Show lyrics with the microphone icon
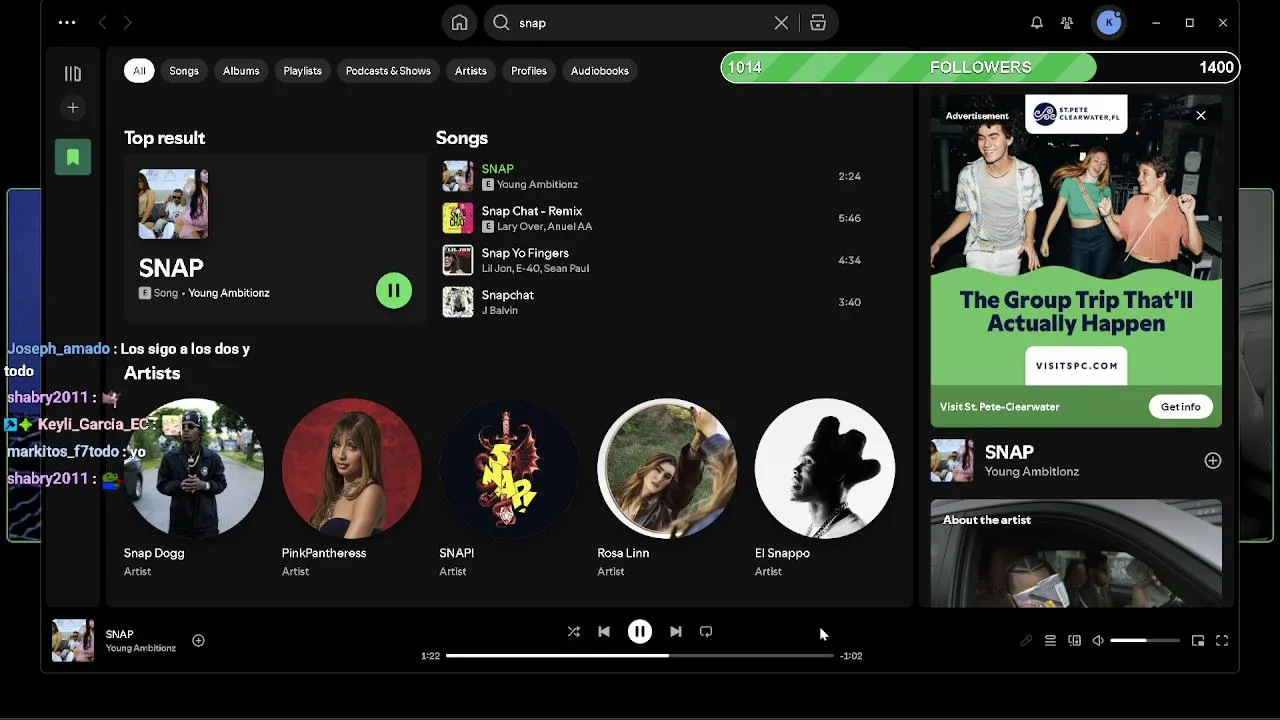Screen dimensions: 1280x720 pos(1026,641)
